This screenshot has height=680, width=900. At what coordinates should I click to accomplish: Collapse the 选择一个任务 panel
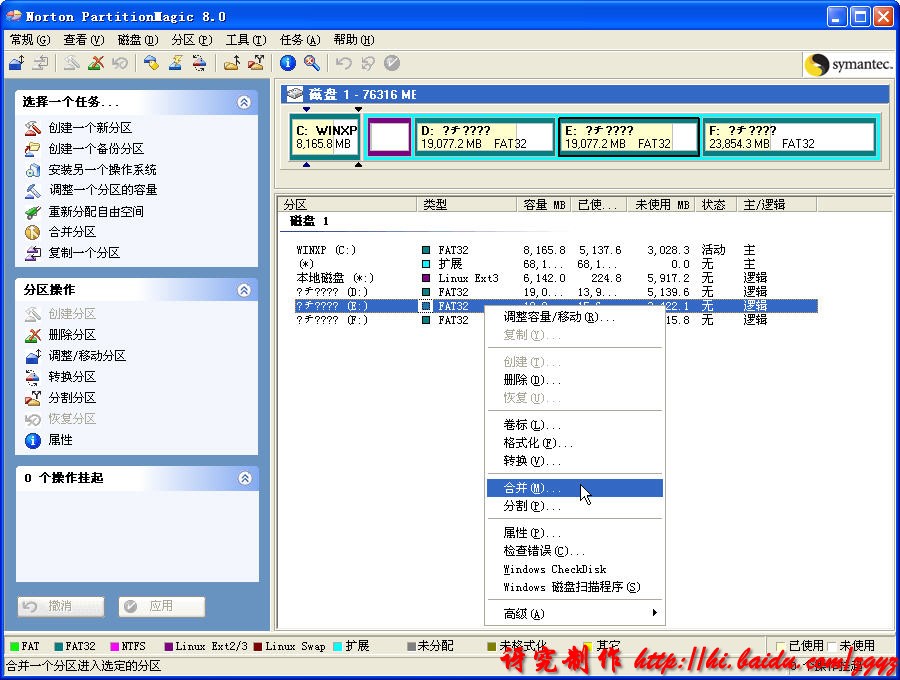coord(244,102)
